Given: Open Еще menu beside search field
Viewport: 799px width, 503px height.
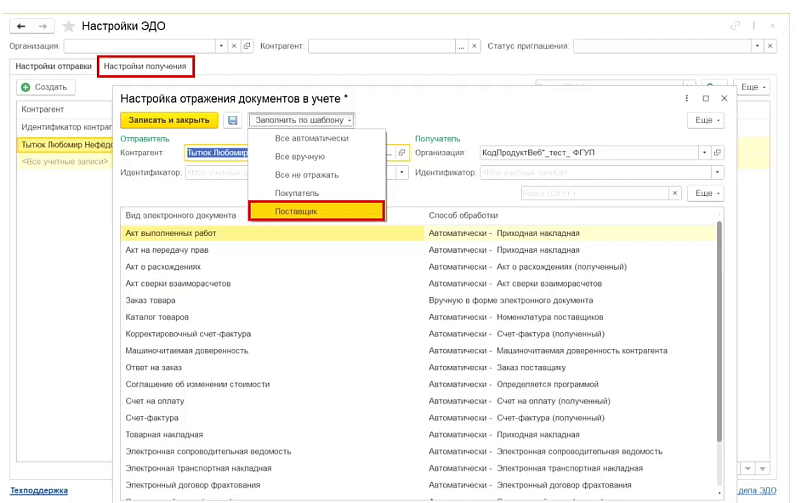Looking at the screenshot, I should 706,193.
